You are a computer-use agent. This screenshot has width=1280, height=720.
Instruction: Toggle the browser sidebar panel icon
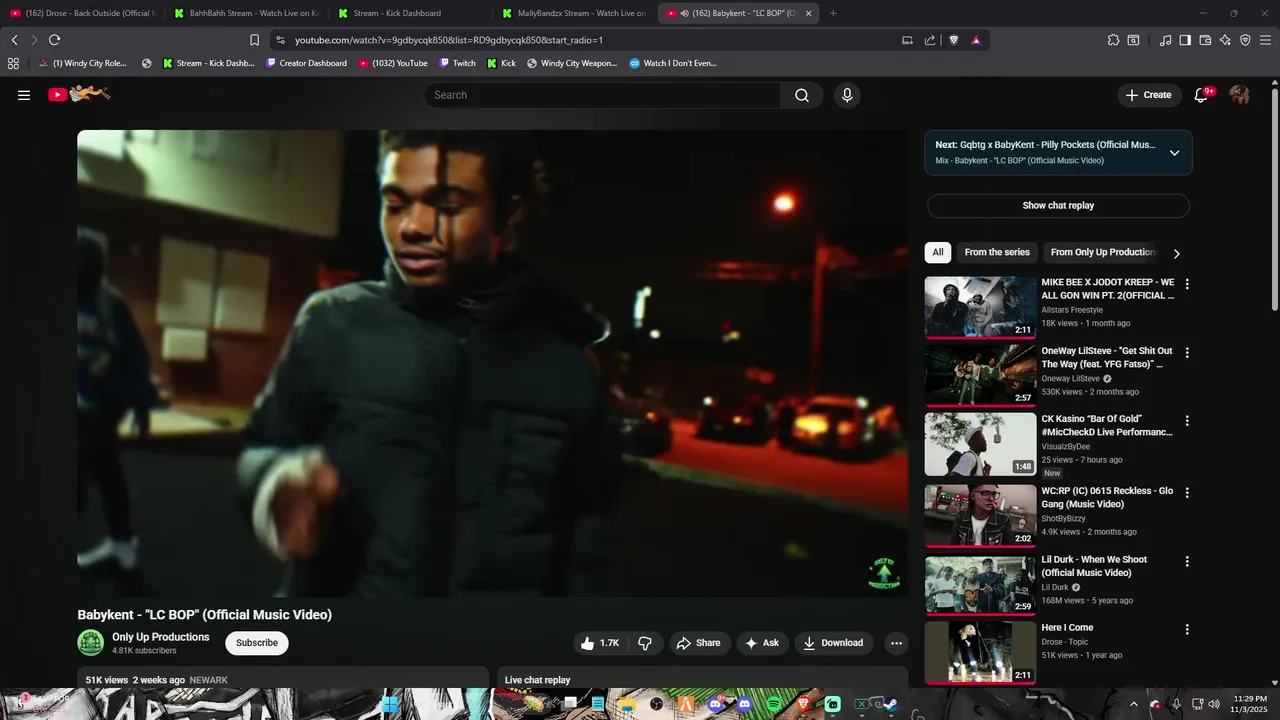click(x=1185, y=40)
